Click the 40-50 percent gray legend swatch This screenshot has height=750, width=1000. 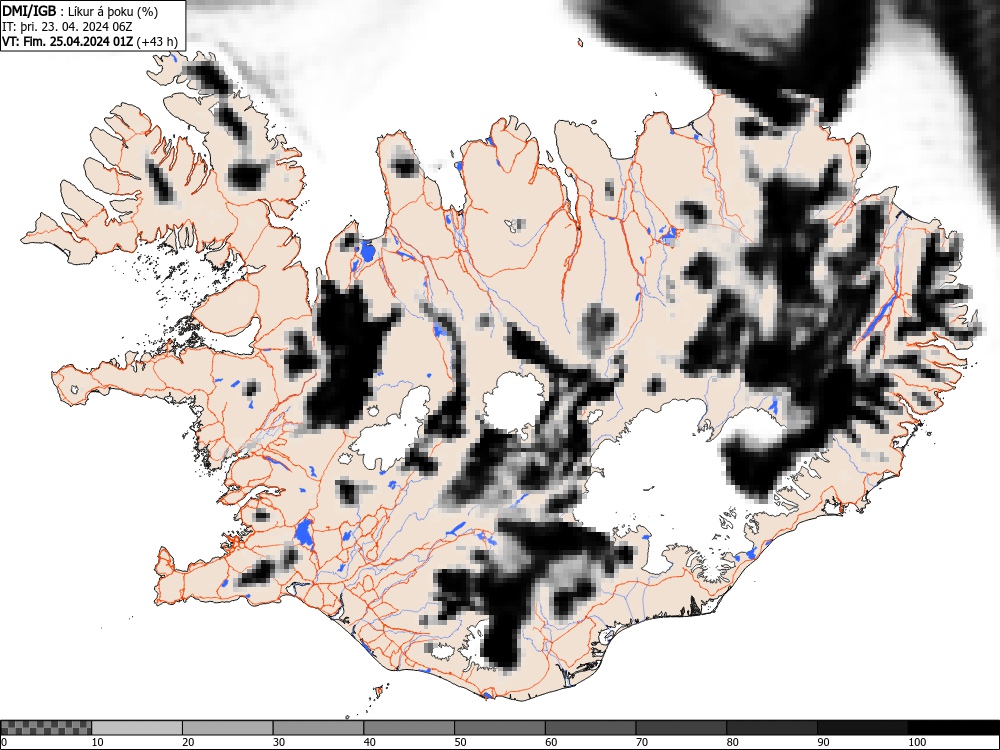[409, 728]
